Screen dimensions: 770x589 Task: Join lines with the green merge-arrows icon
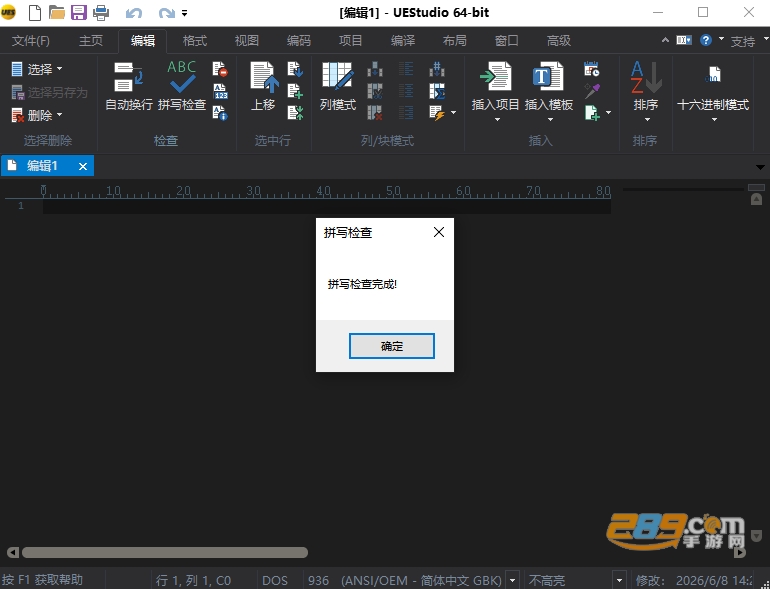295,113
